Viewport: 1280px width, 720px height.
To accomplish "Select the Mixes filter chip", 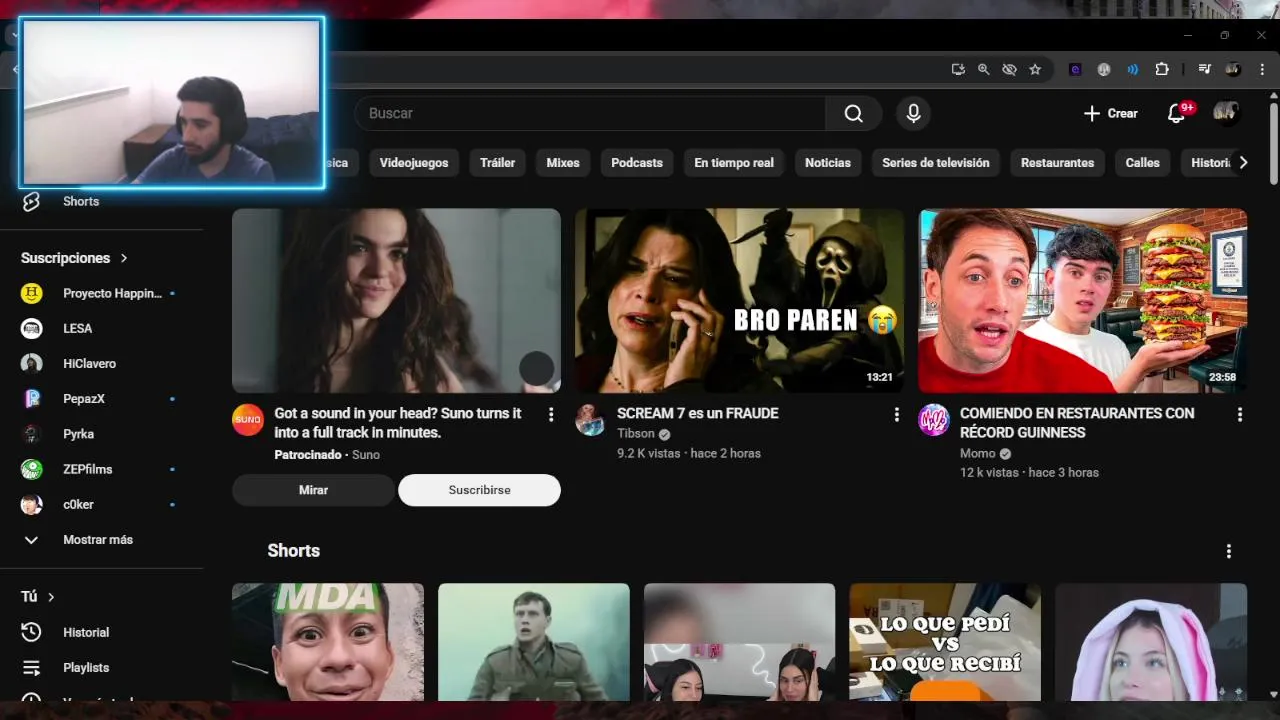I will click(x=563, y=162).
